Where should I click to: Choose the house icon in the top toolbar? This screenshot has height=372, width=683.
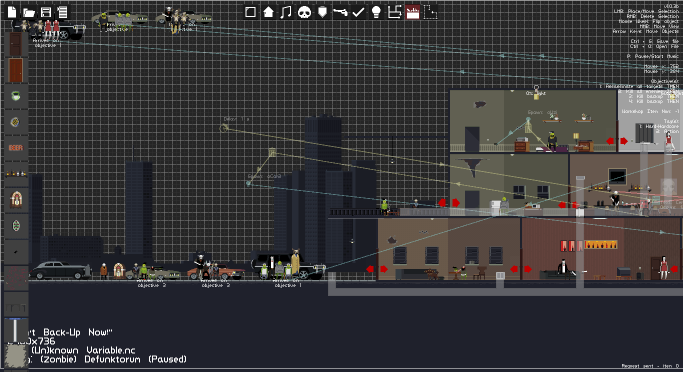pyautogui.click(x=268, y=12)
